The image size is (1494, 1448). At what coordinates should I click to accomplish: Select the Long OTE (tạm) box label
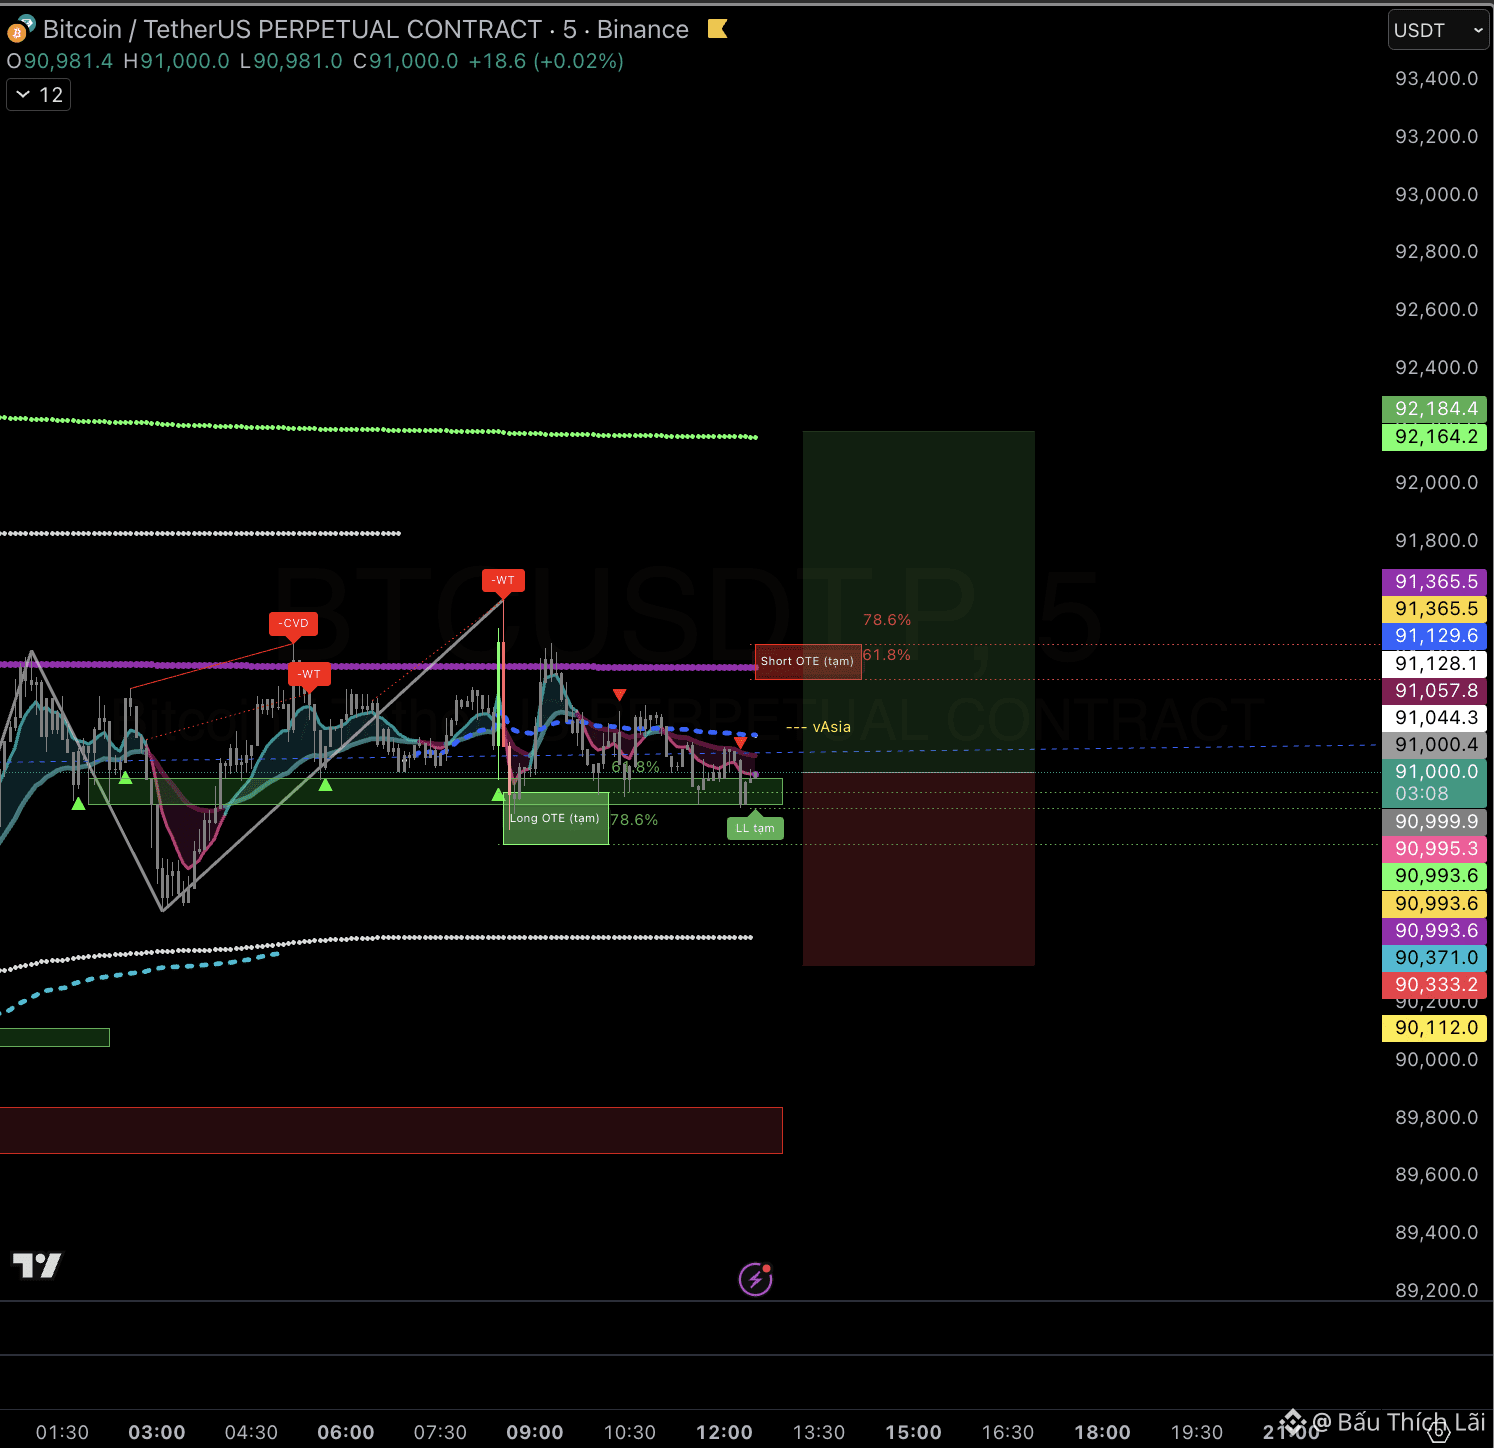tap(555, 818)
